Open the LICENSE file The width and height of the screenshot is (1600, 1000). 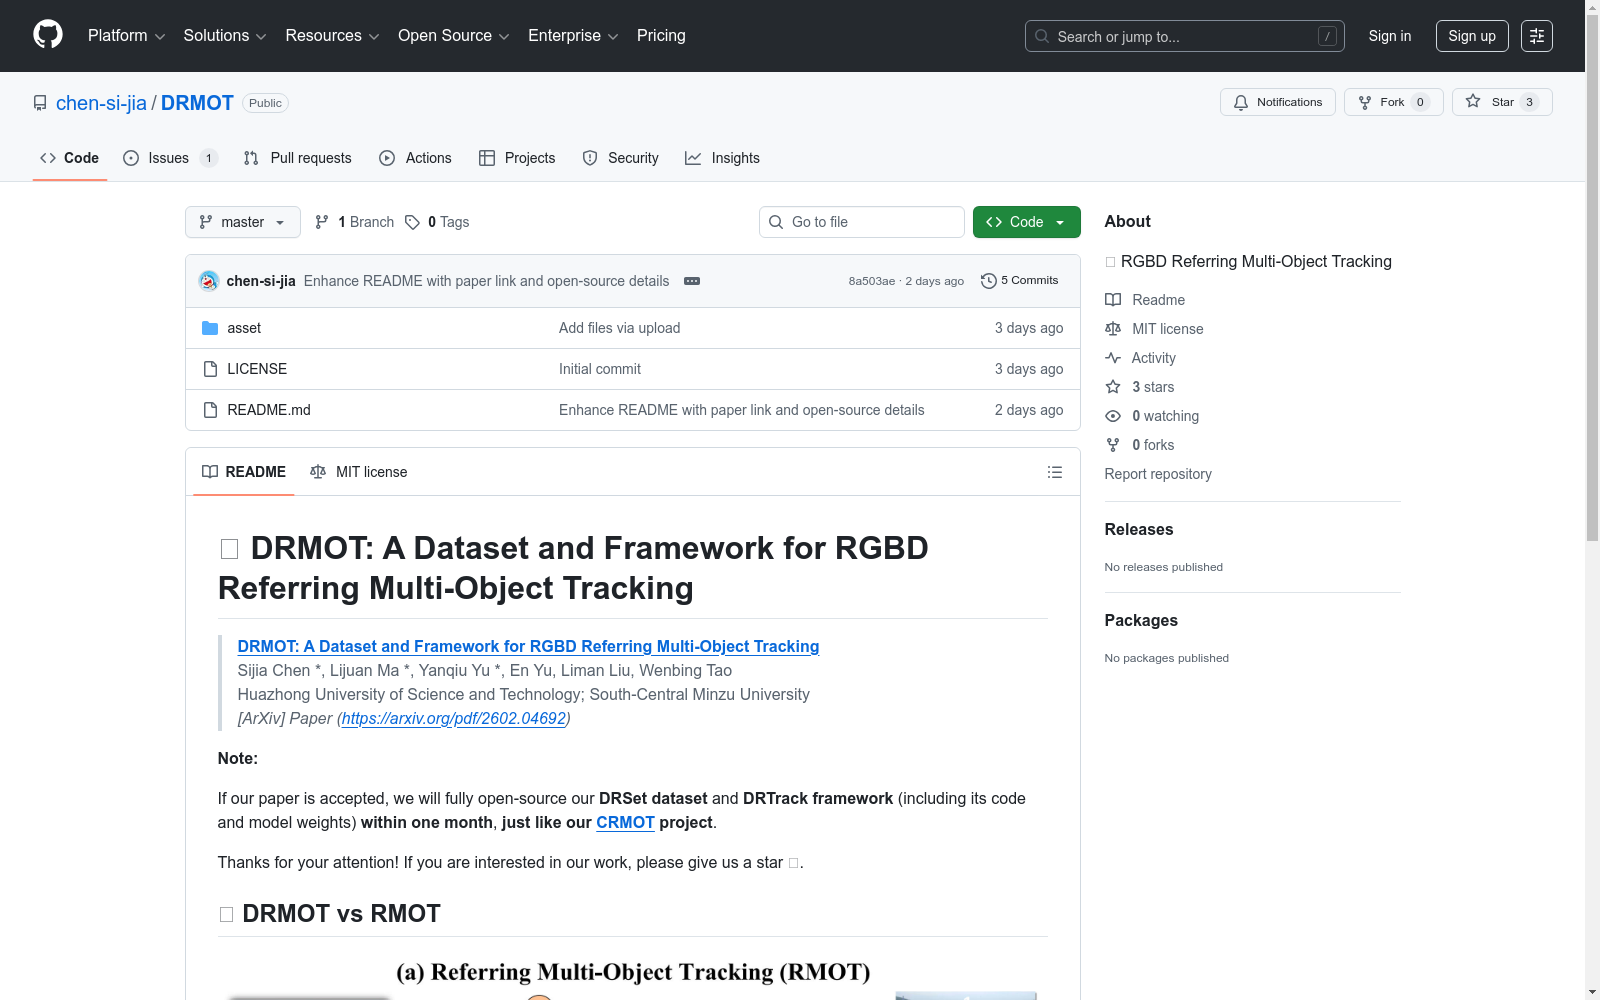[257, 369]
